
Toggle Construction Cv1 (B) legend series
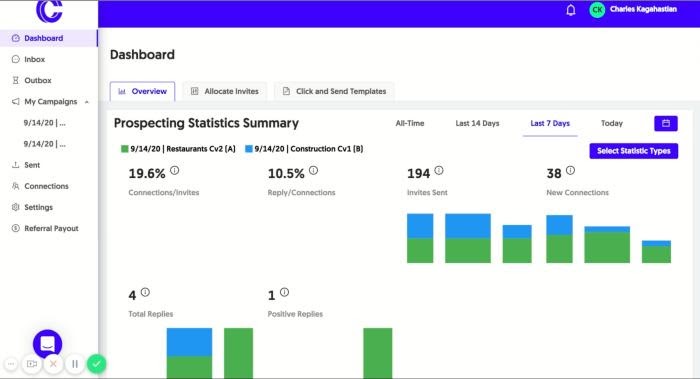click(x=304, y=149)
